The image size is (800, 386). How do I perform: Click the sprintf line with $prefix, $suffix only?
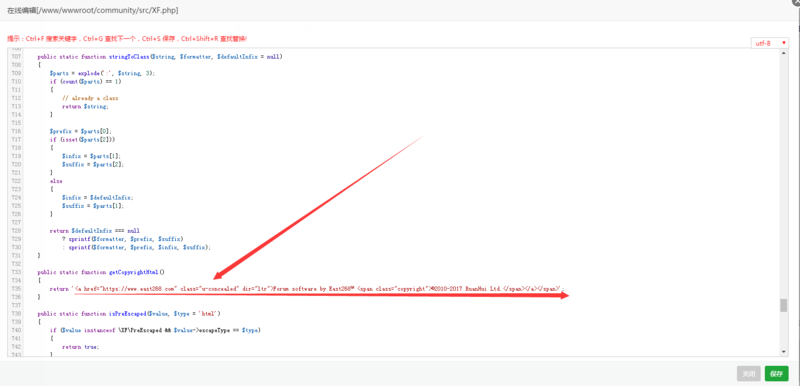(x=122, y=238)
